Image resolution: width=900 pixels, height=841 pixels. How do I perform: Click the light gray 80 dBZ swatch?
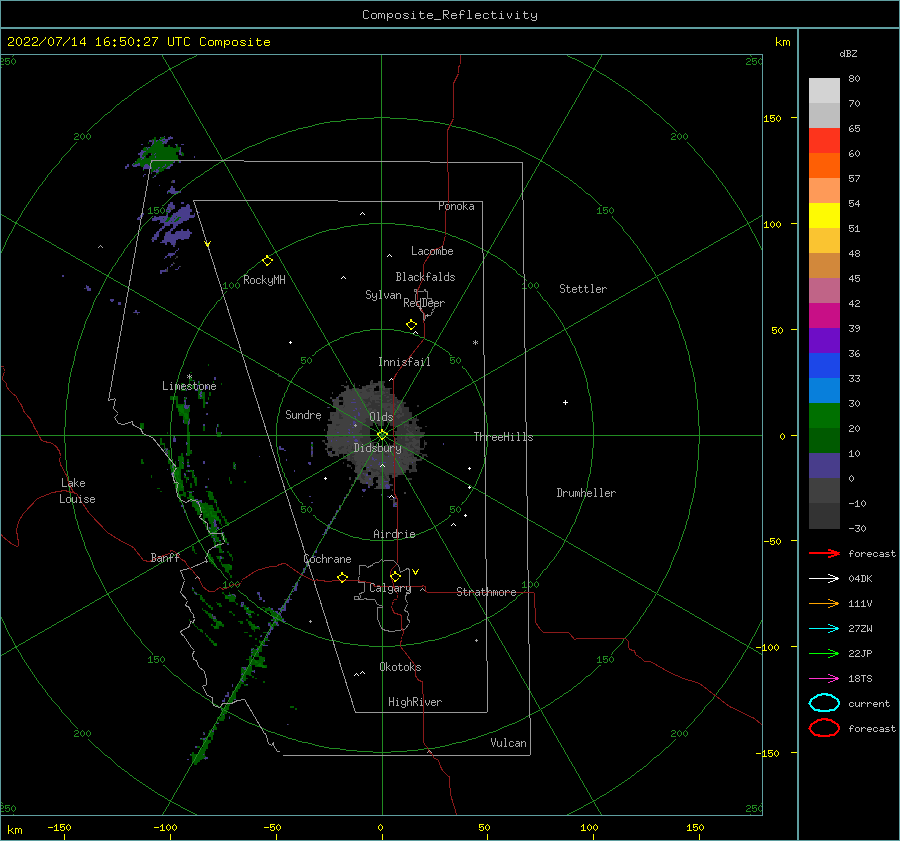(824, 91)
